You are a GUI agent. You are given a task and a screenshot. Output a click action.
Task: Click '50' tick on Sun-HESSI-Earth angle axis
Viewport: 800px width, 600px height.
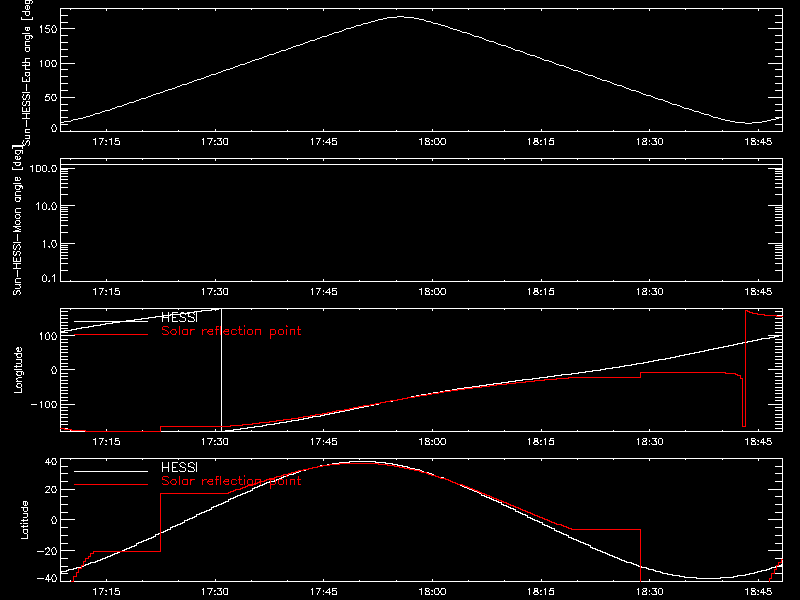tap(51, 97)
